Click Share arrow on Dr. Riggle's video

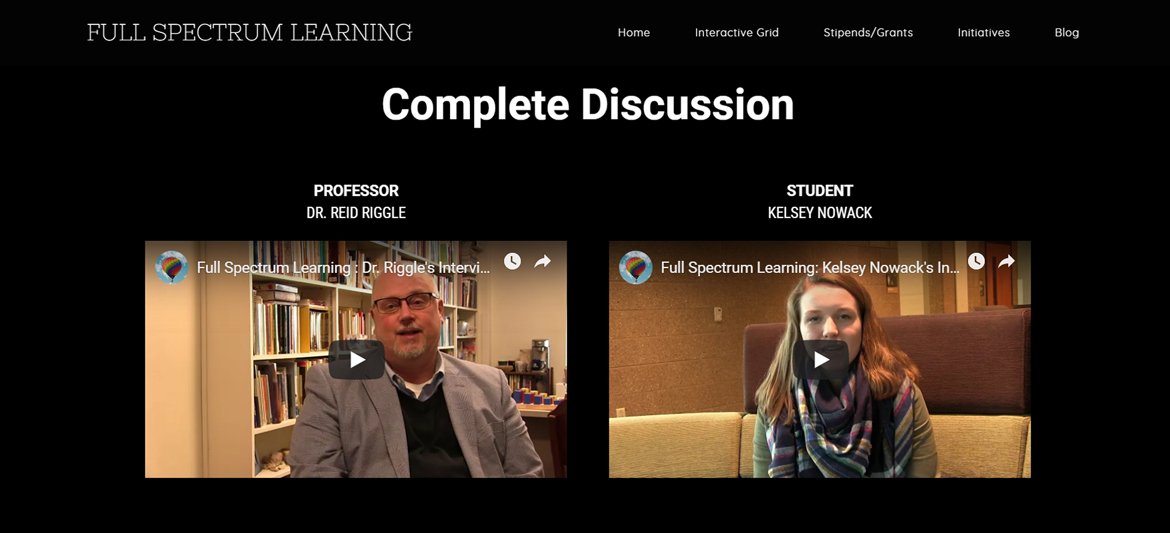[542, 261]
